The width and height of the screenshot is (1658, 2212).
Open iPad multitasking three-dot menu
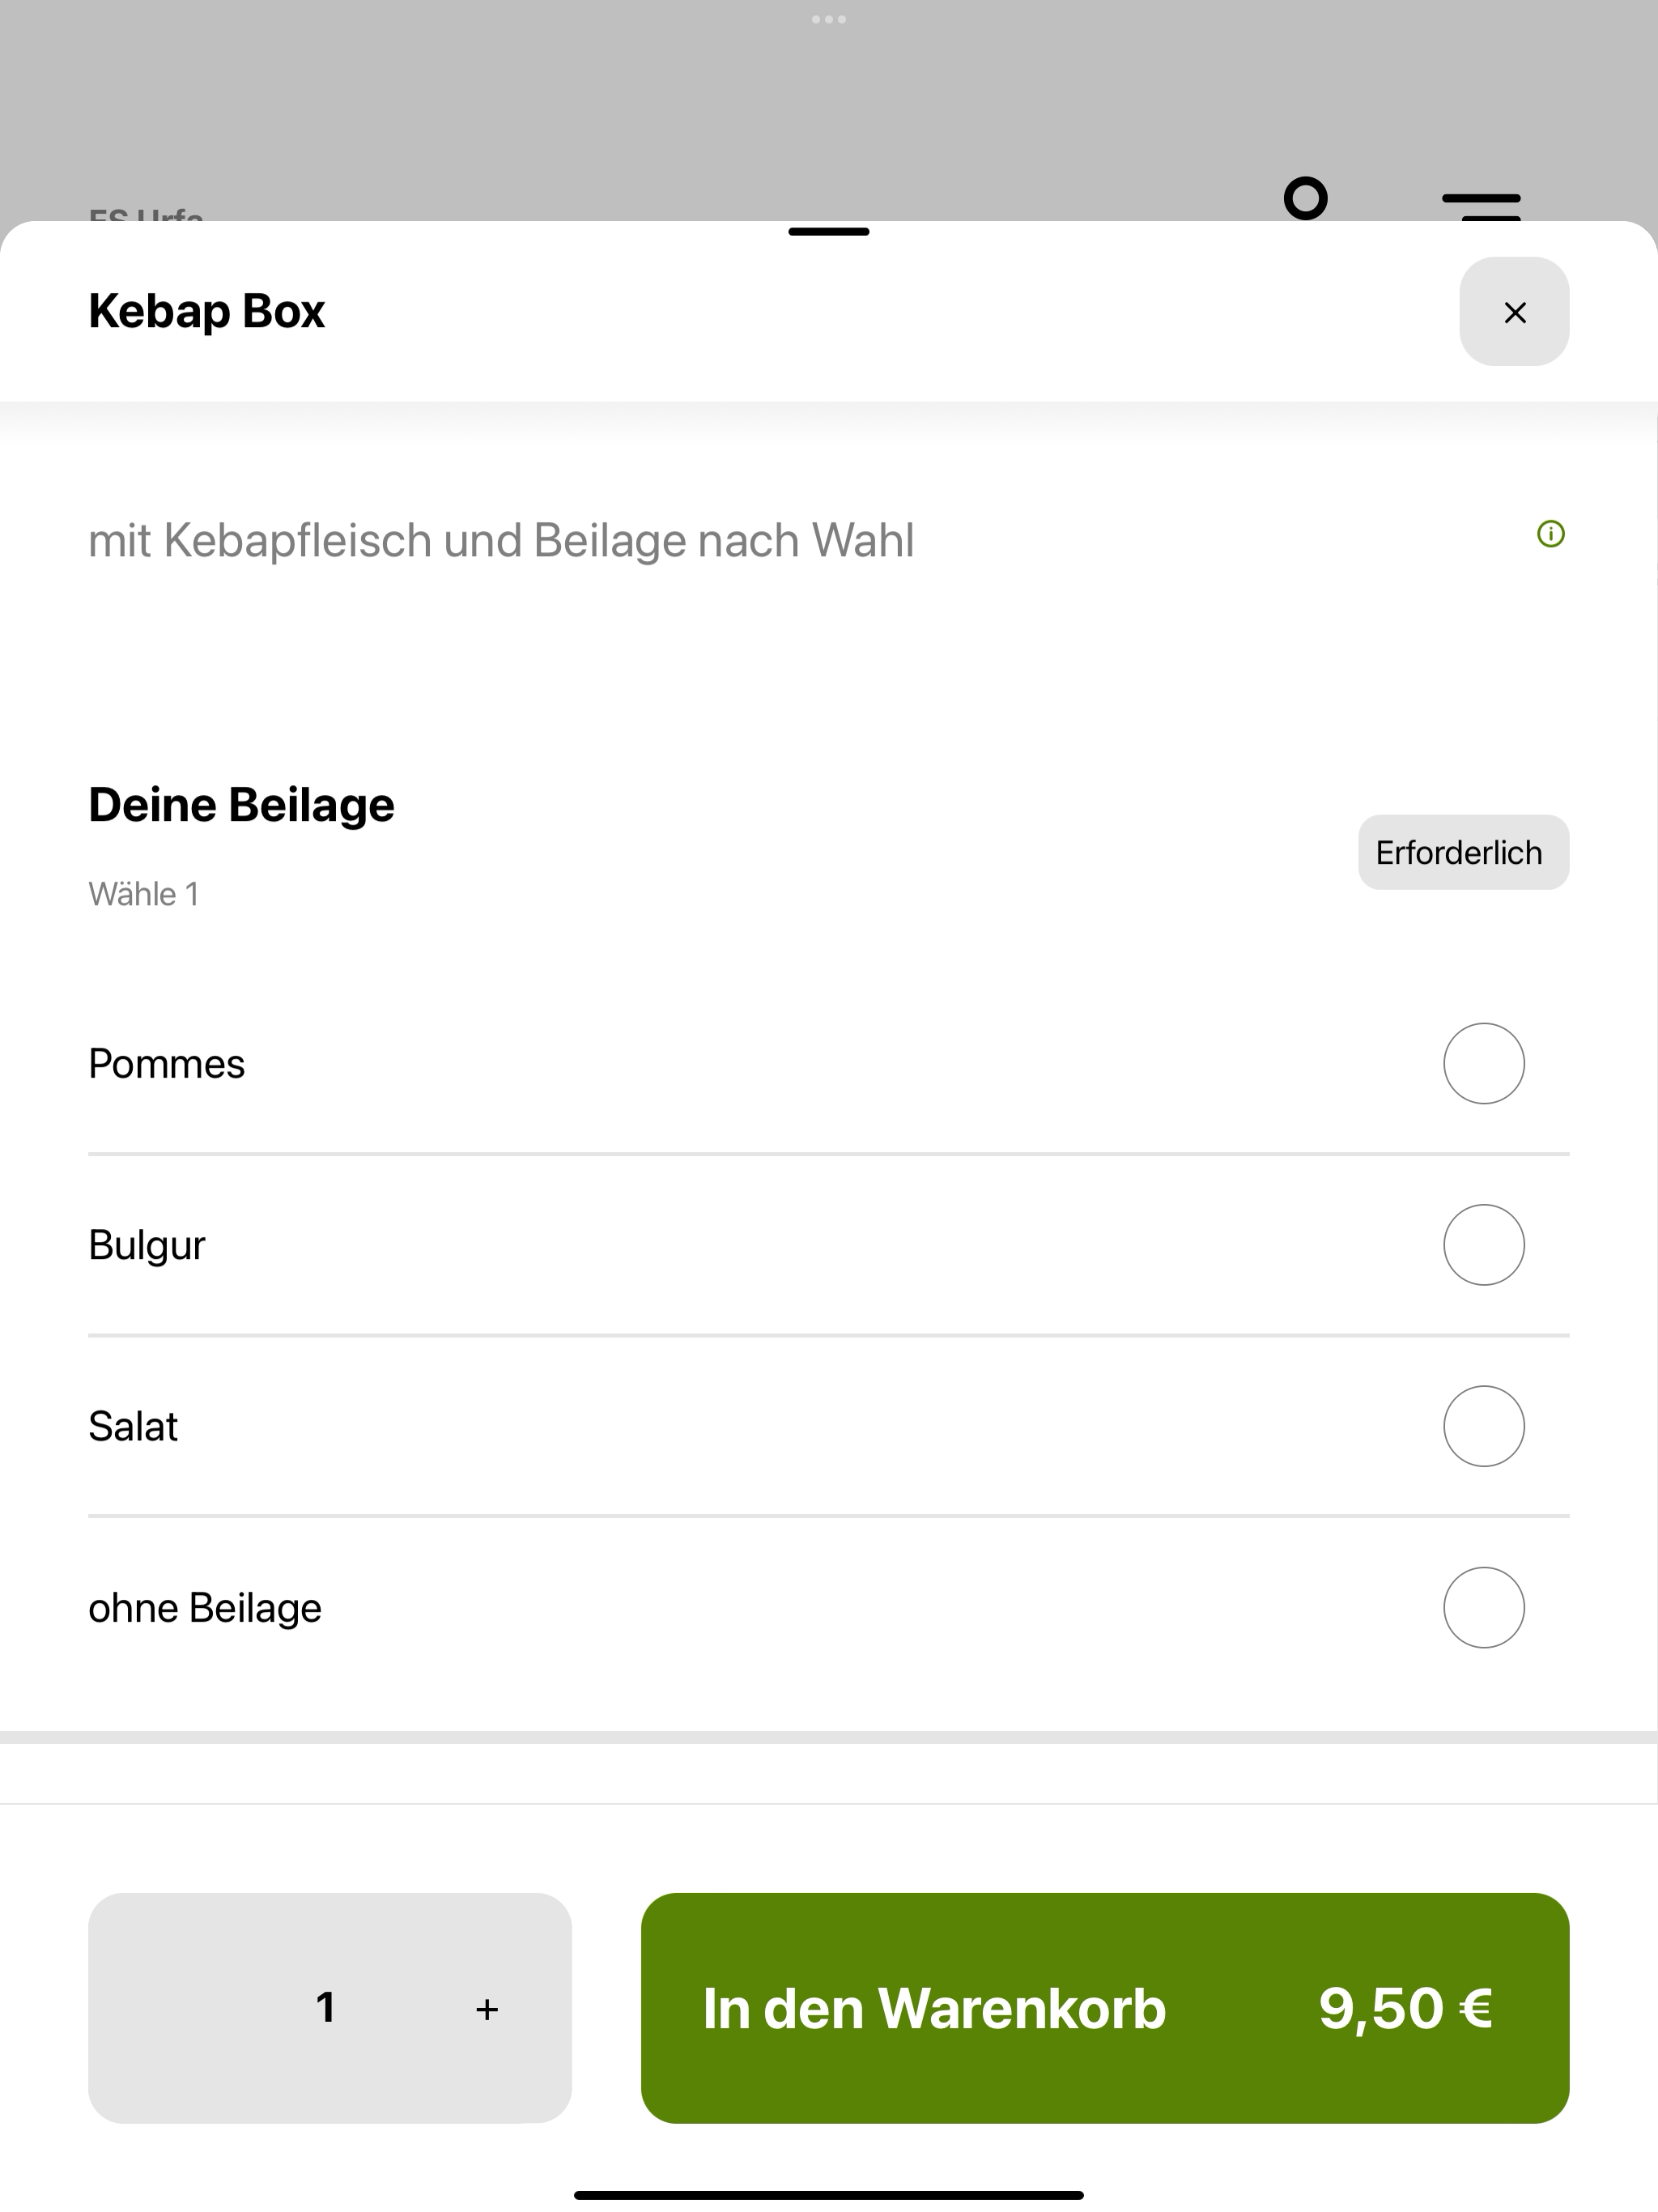tap(829, 19)
